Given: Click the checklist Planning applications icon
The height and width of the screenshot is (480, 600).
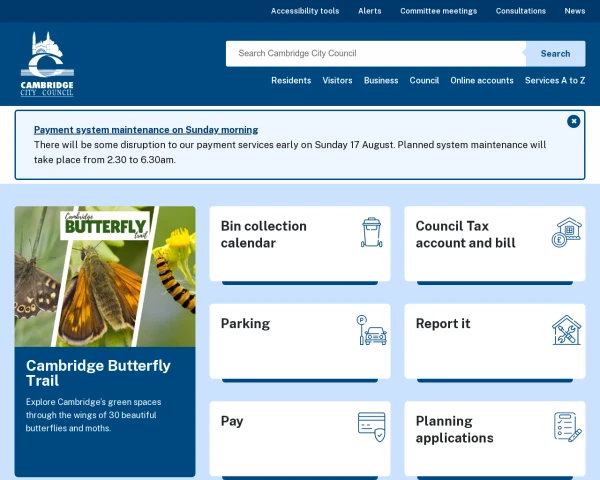Looking at the screenshot, I should click(x=568, y=427).
